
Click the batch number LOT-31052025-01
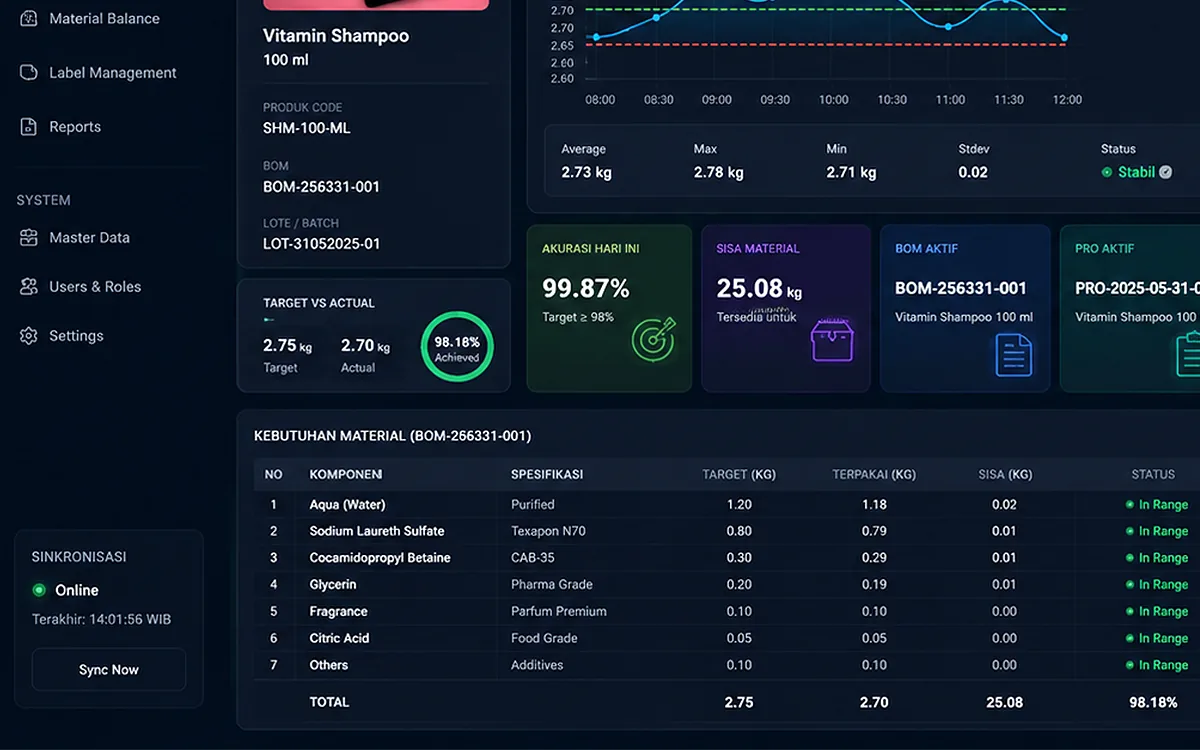pyautogui.click(x=322, y=244)
